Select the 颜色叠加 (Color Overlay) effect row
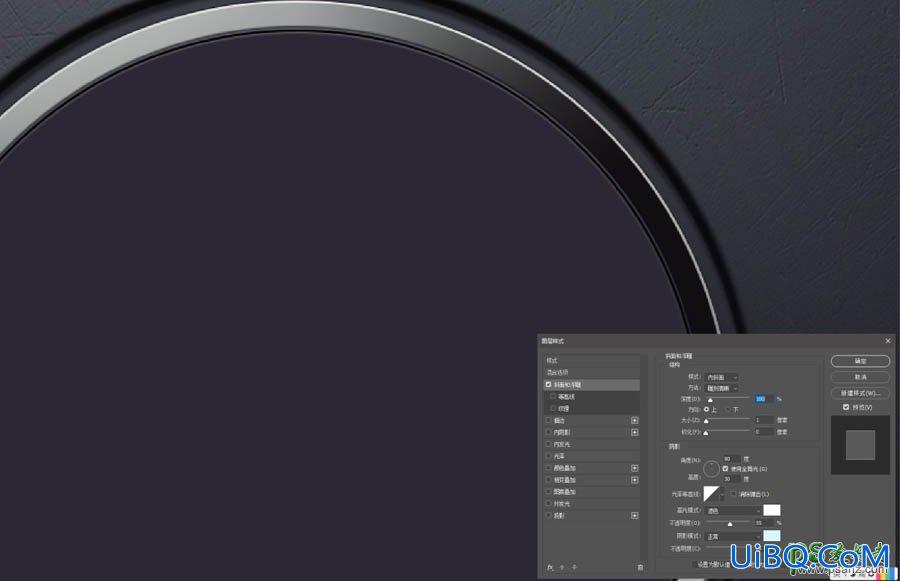 [x=592, y=468]
